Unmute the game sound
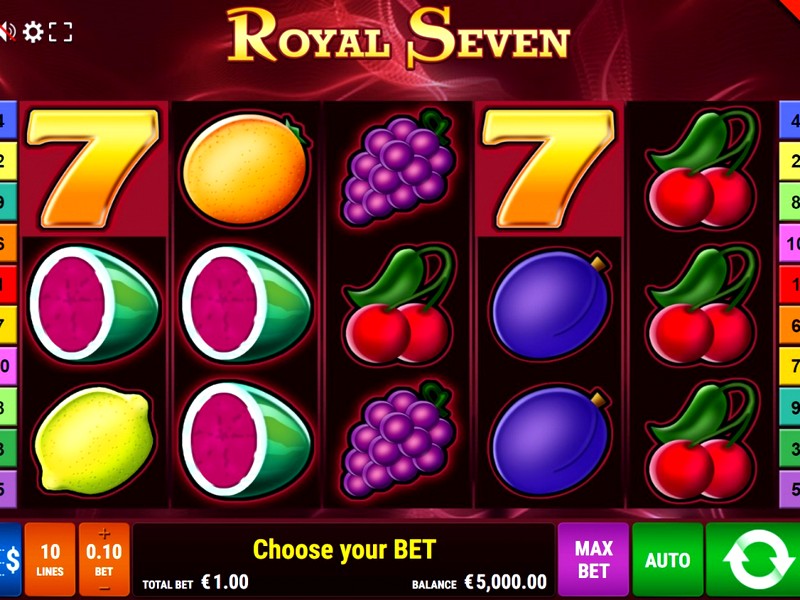The width and height of the screenshot is (800, 600). pos(7,32)
